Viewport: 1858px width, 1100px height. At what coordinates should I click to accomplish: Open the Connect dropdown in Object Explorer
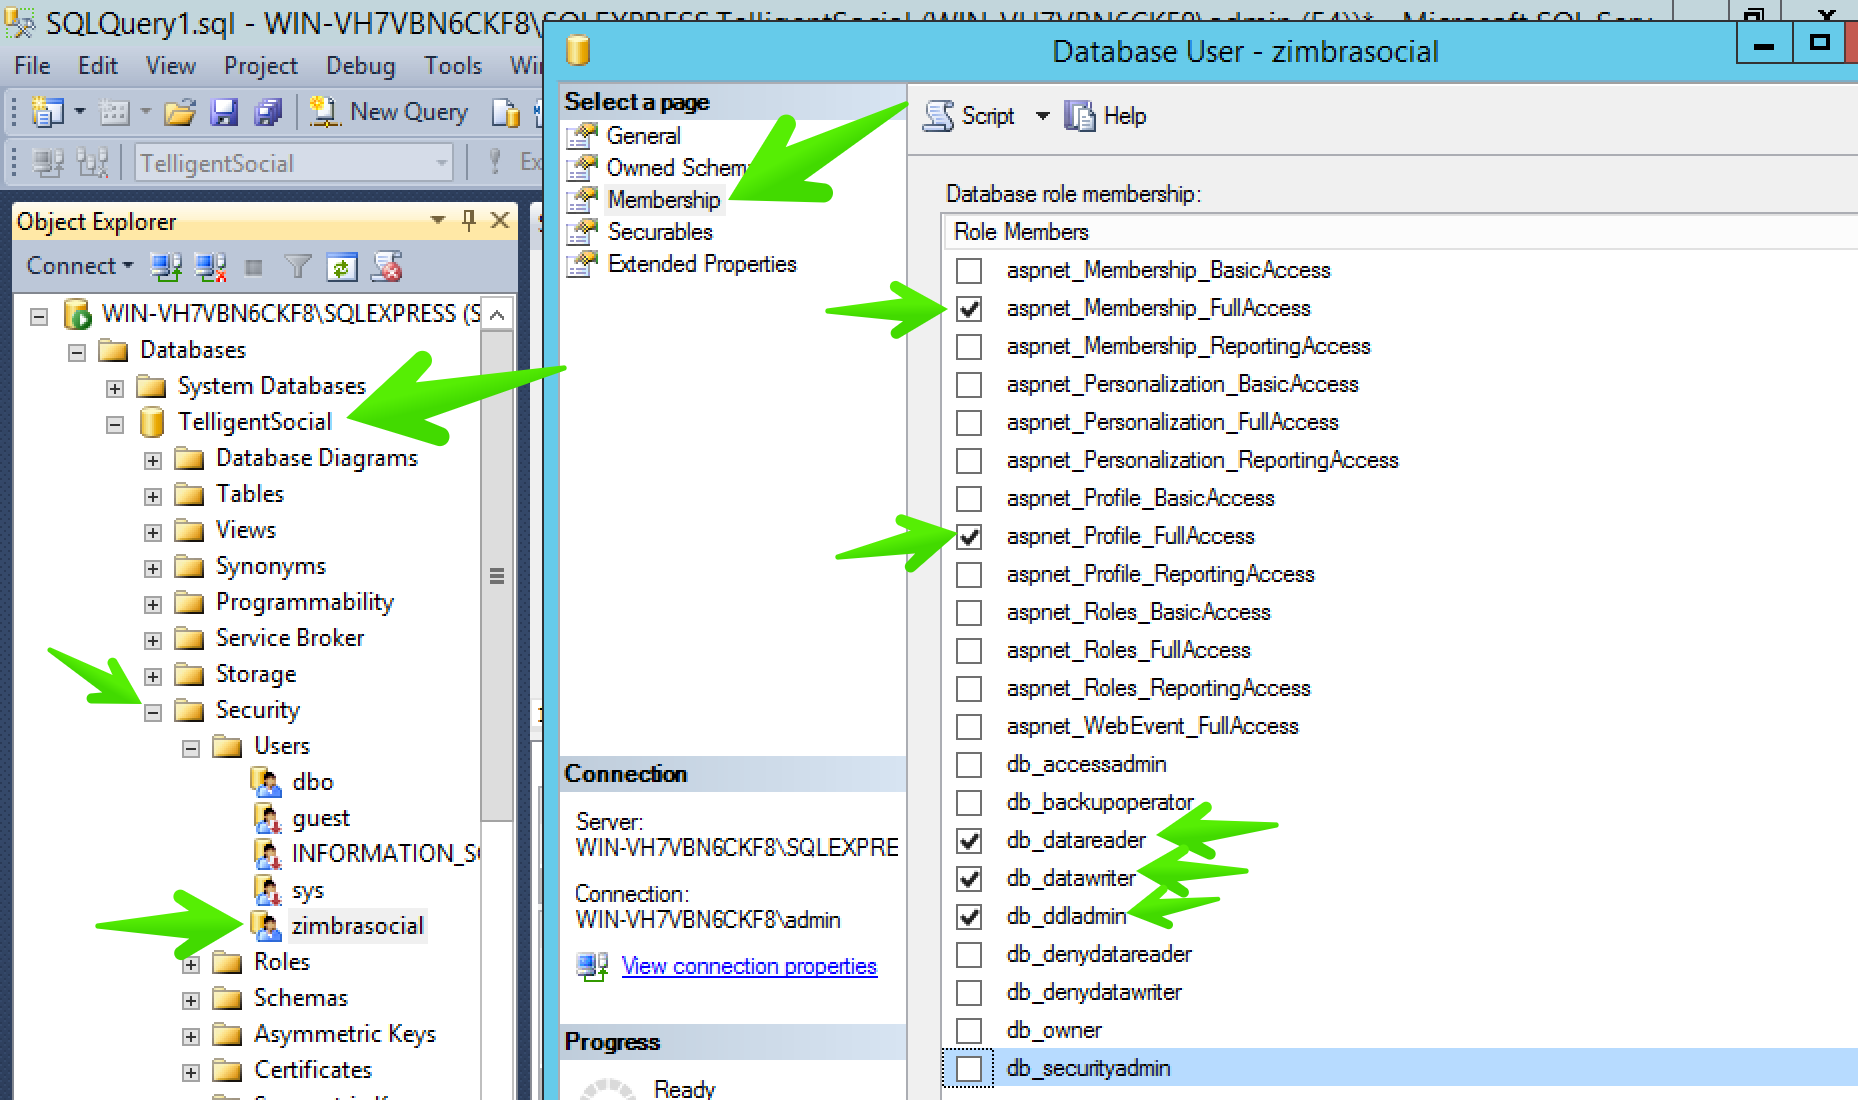[79, 266]
